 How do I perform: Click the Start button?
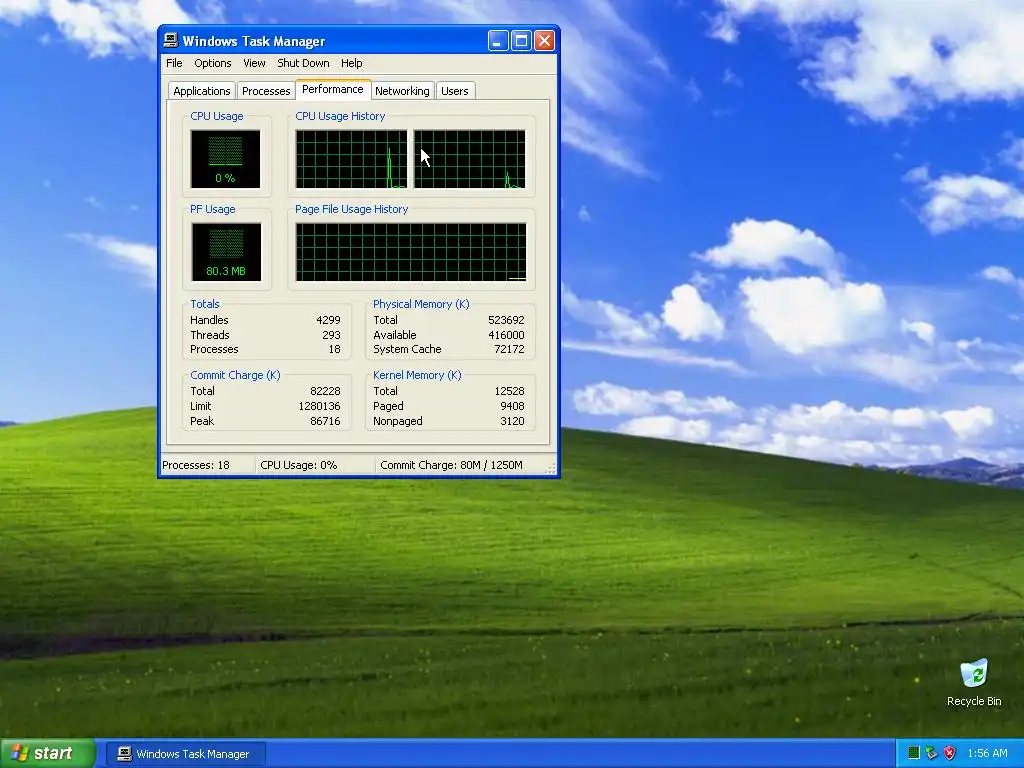coord(47,753)
